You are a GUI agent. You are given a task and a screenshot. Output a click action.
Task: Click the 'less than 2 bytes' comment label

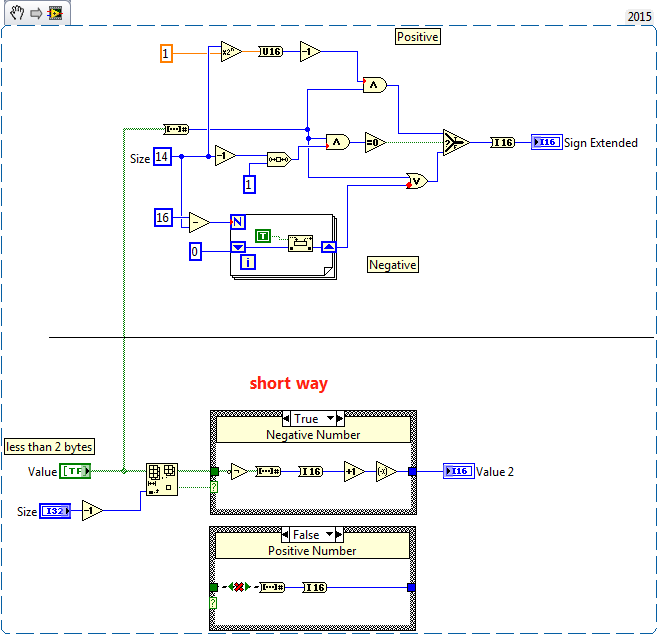49,447
